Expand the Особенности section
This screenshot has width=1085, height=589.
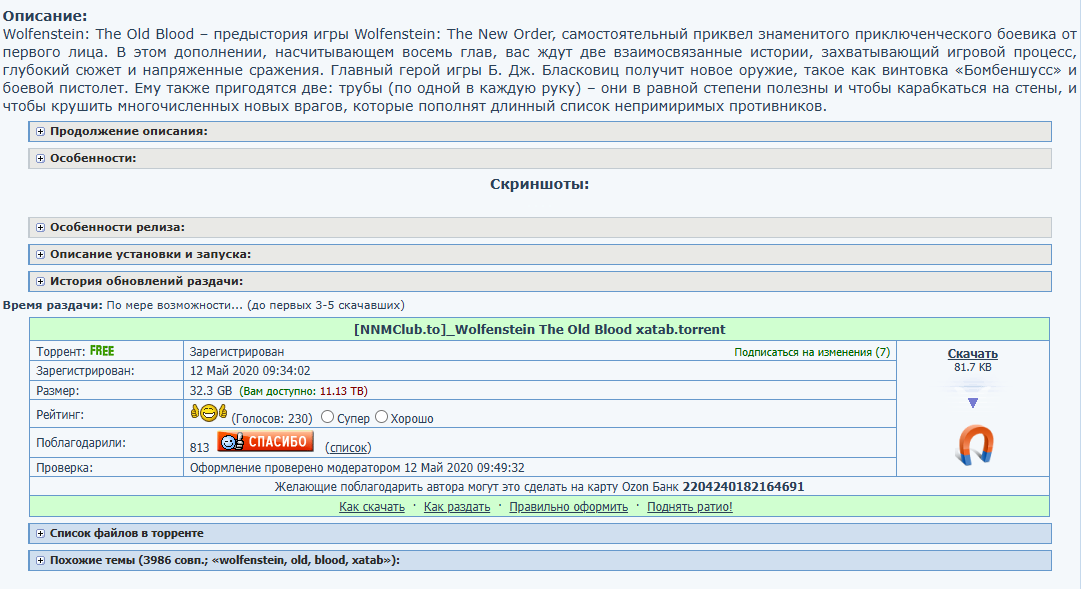(x=540, y=158)
